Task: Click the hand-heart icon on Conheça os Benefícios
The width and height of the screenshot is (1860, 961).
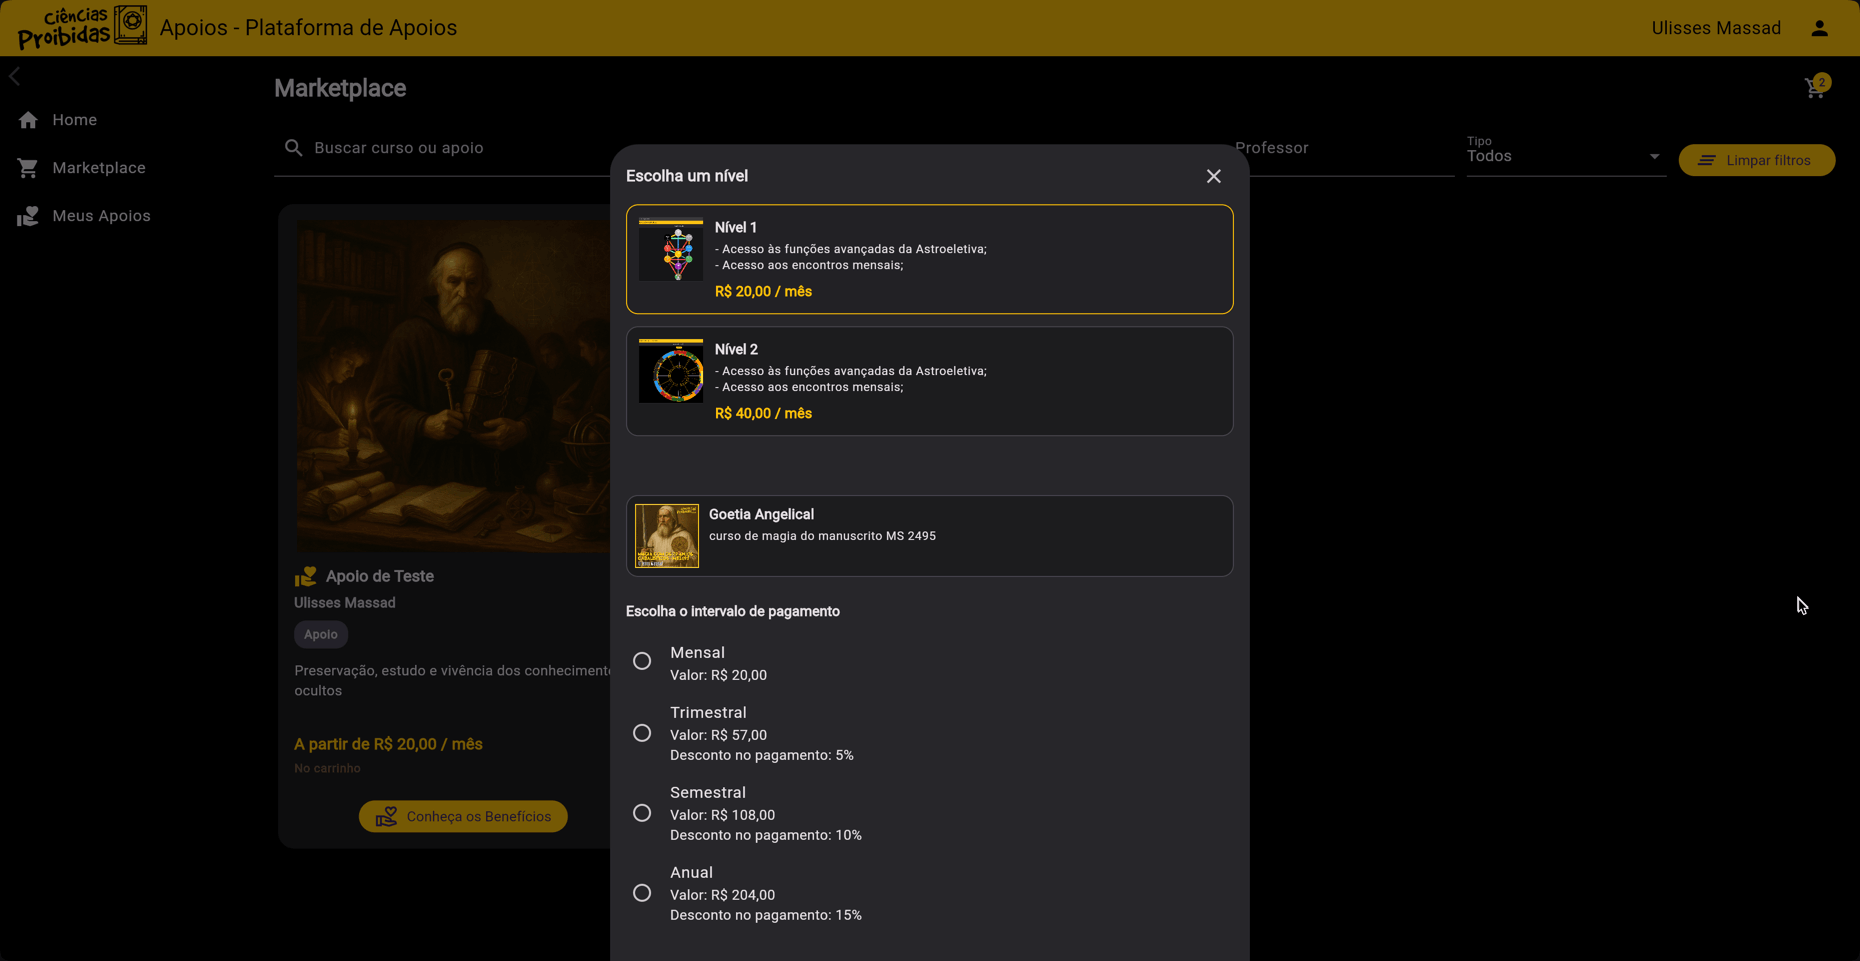Action: 385,816
